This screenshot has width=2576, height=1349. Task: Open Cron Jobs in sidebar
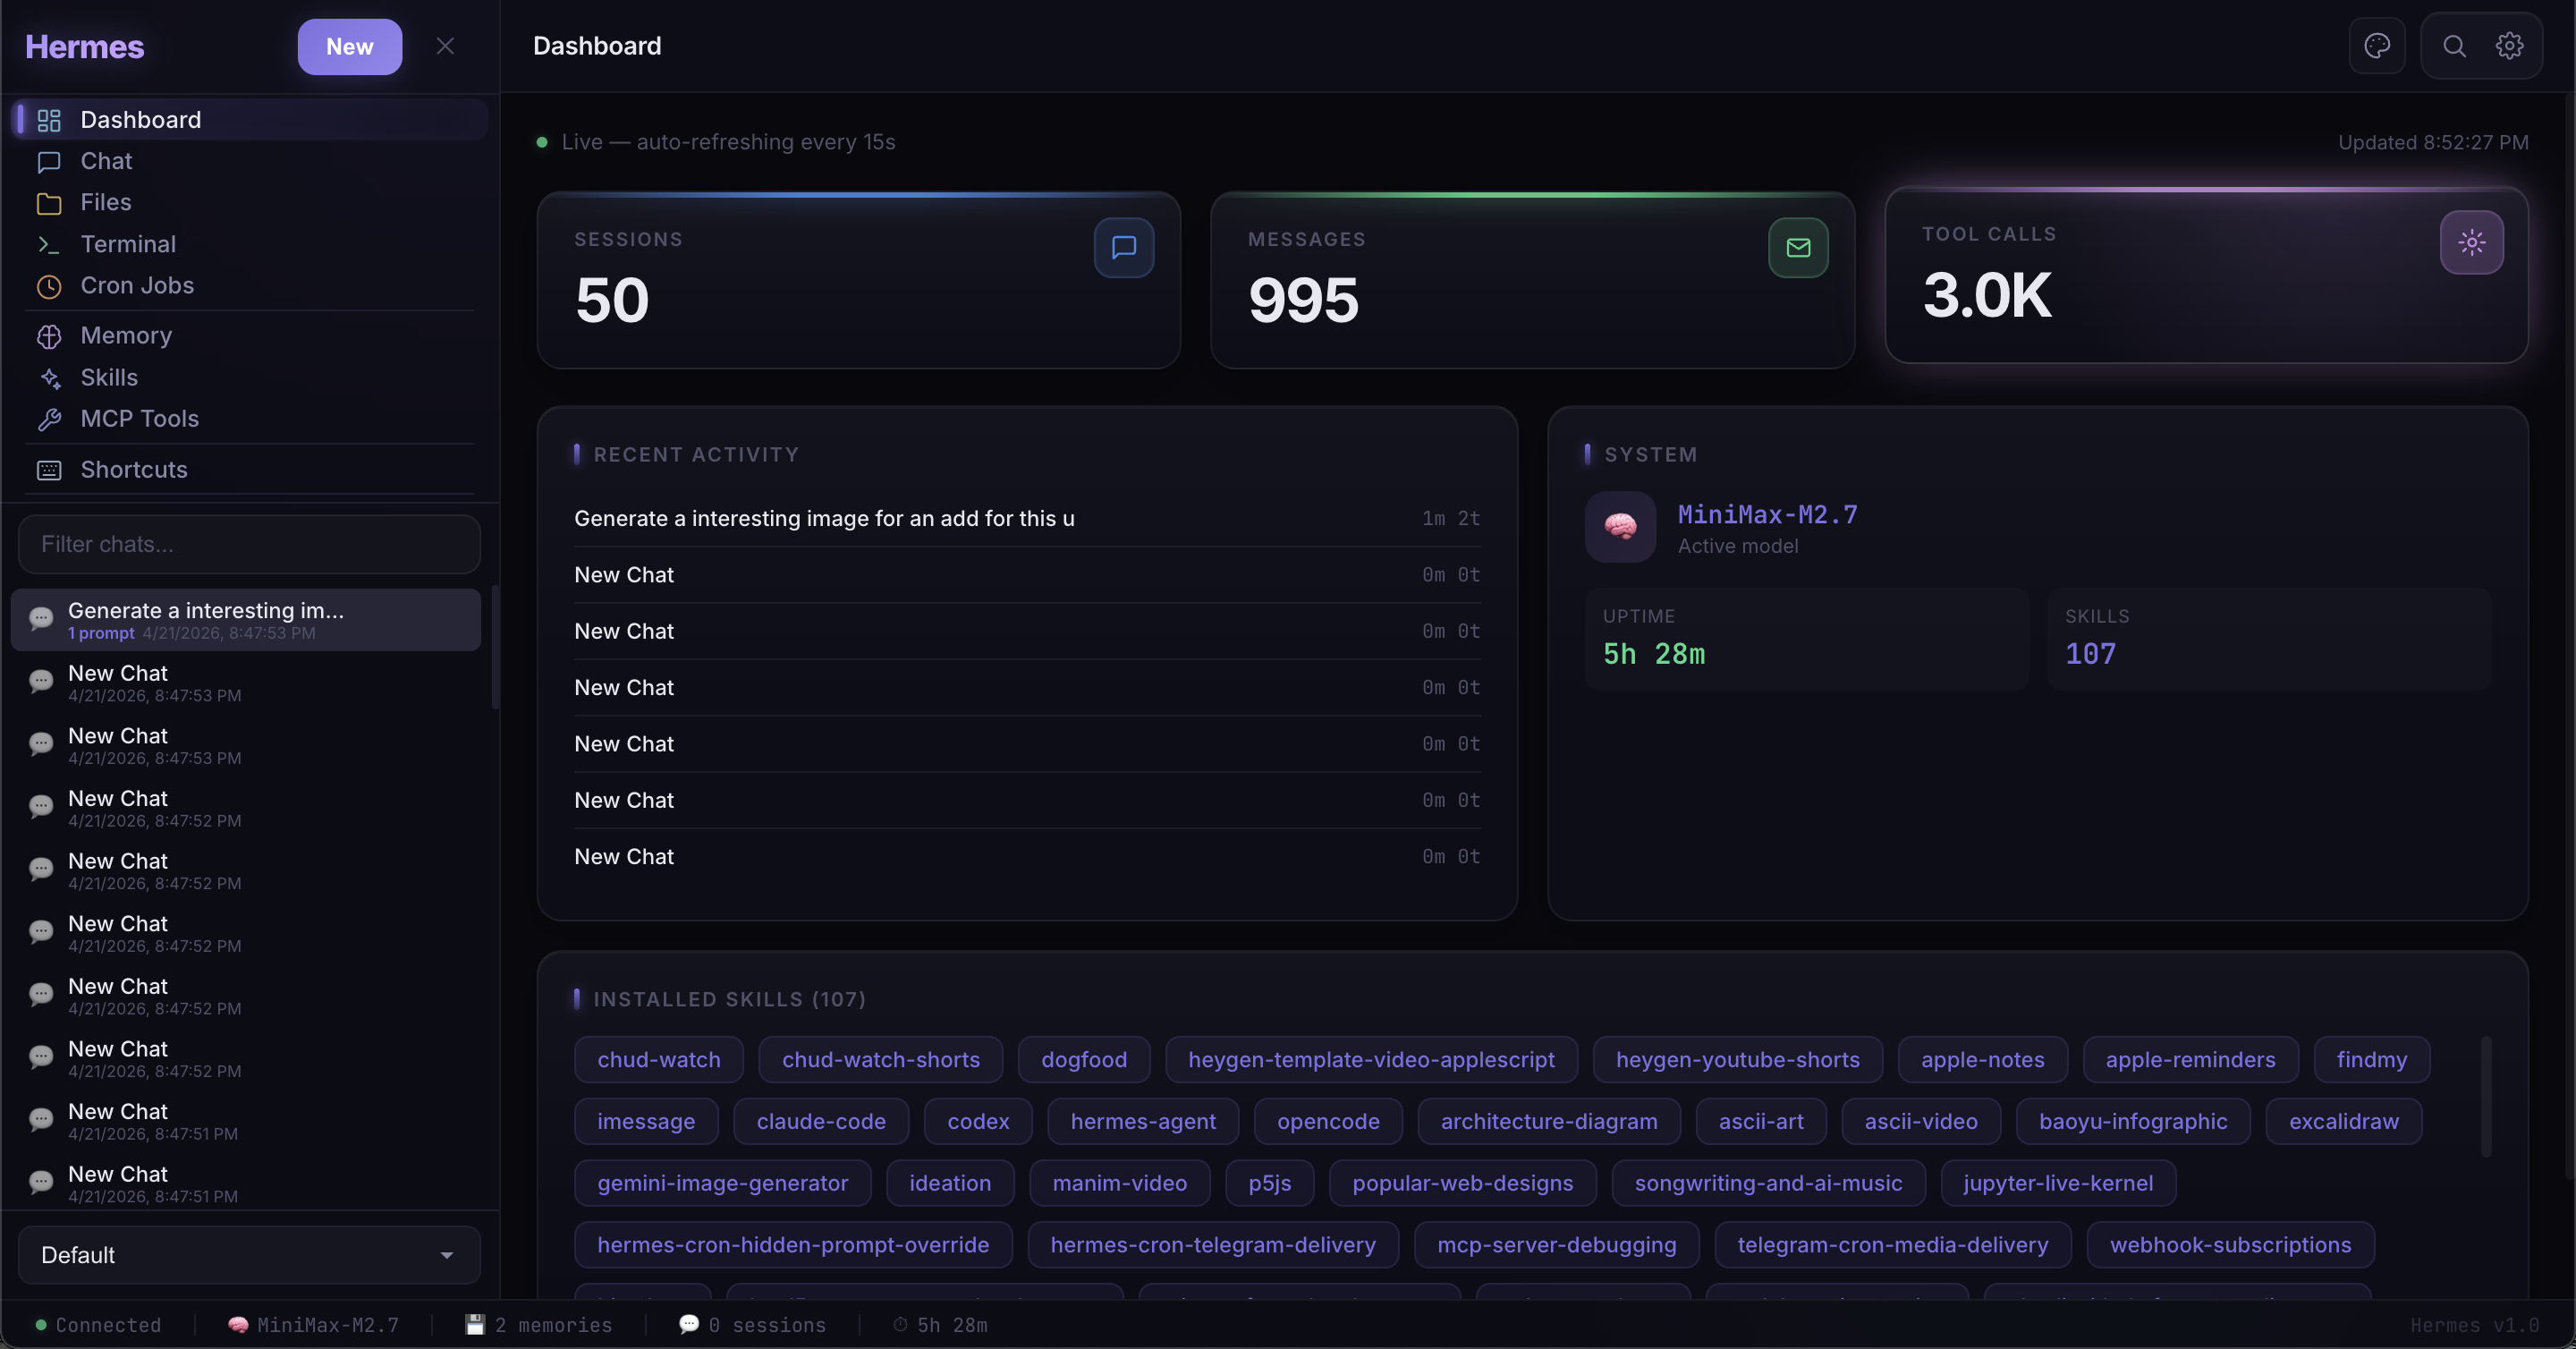pos(137,286)
